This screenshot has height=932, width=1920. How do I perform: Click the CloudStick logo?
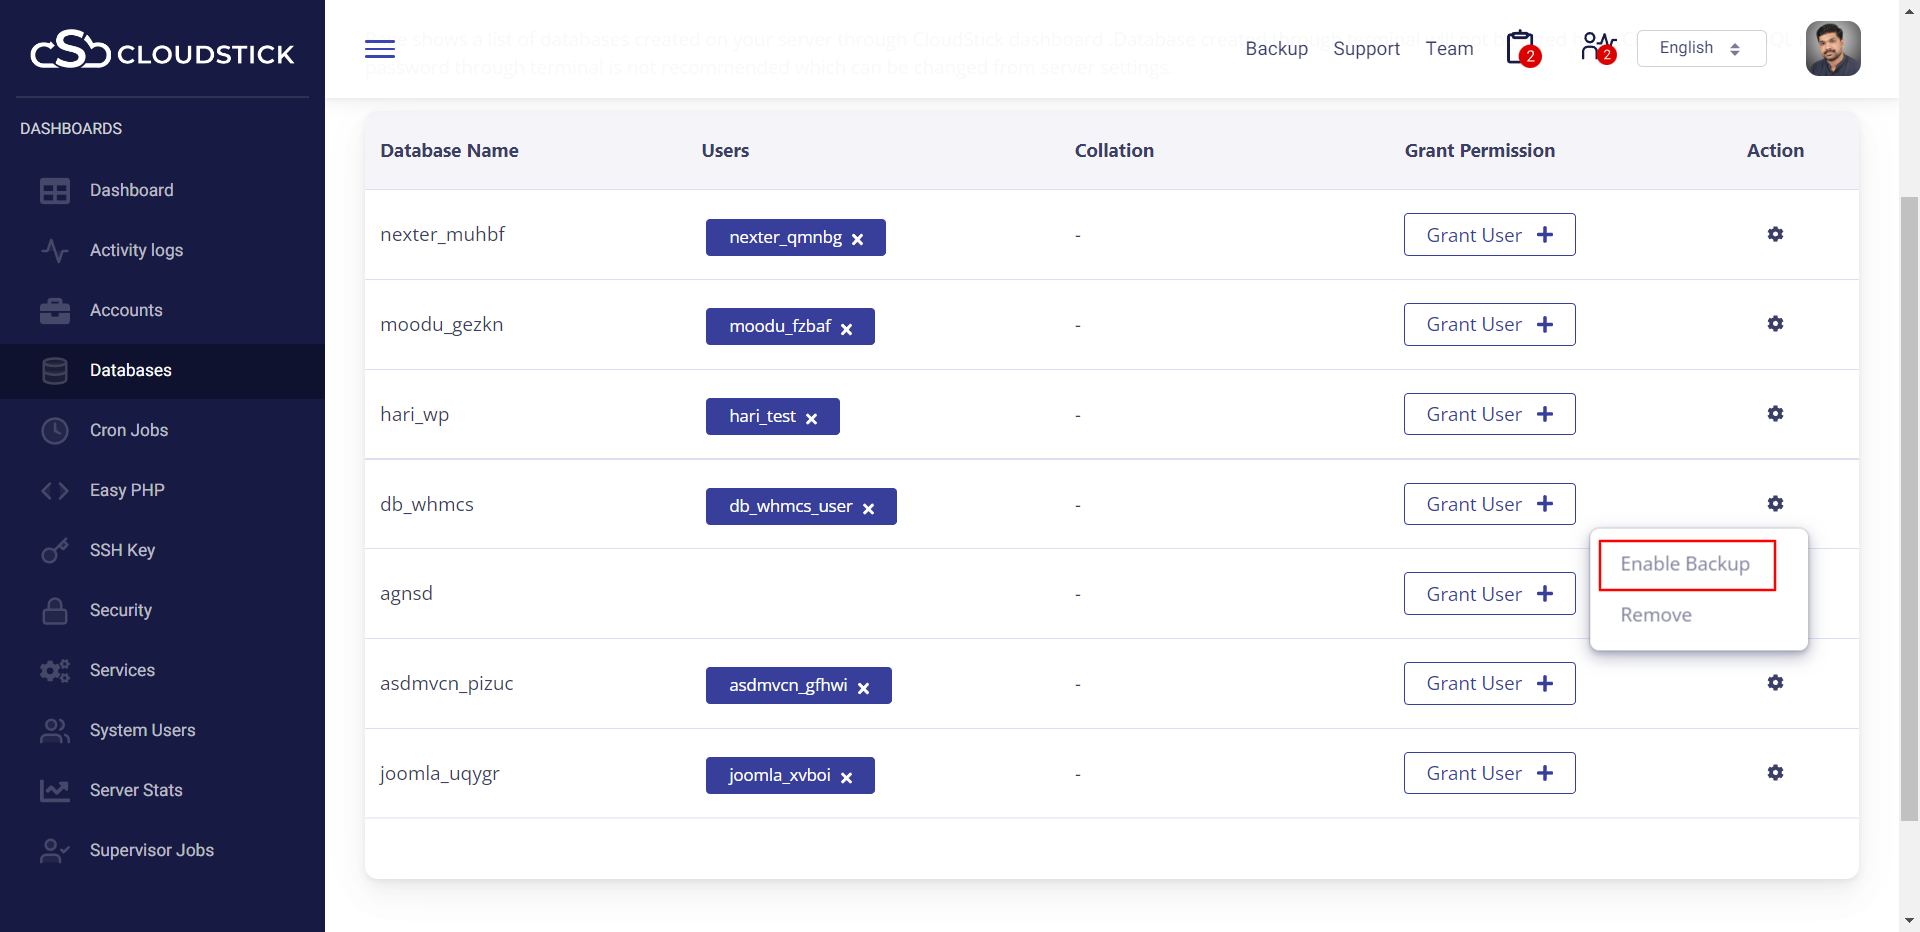(162, 50)
